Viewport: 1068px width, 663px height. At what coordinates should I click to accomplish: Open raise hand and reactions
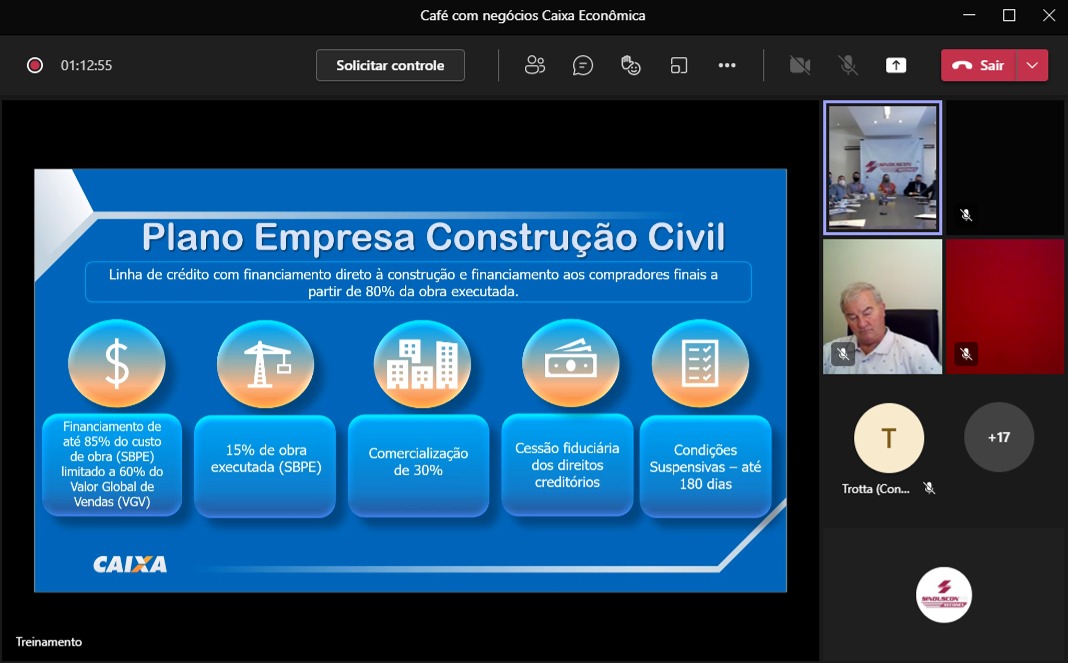[x=631, y=65]
